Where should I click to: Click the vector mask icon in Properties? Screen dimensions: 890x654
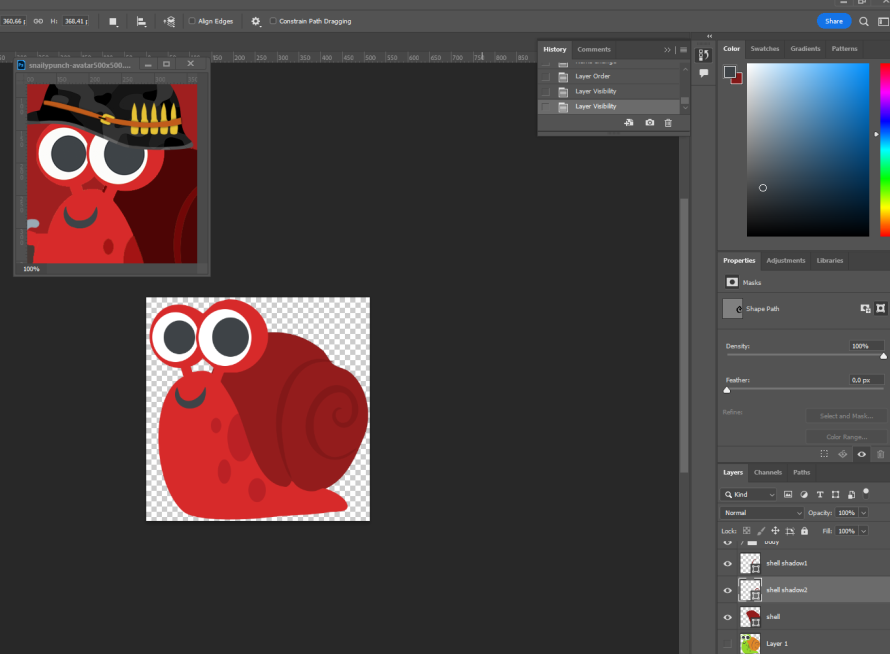(732, 282)
